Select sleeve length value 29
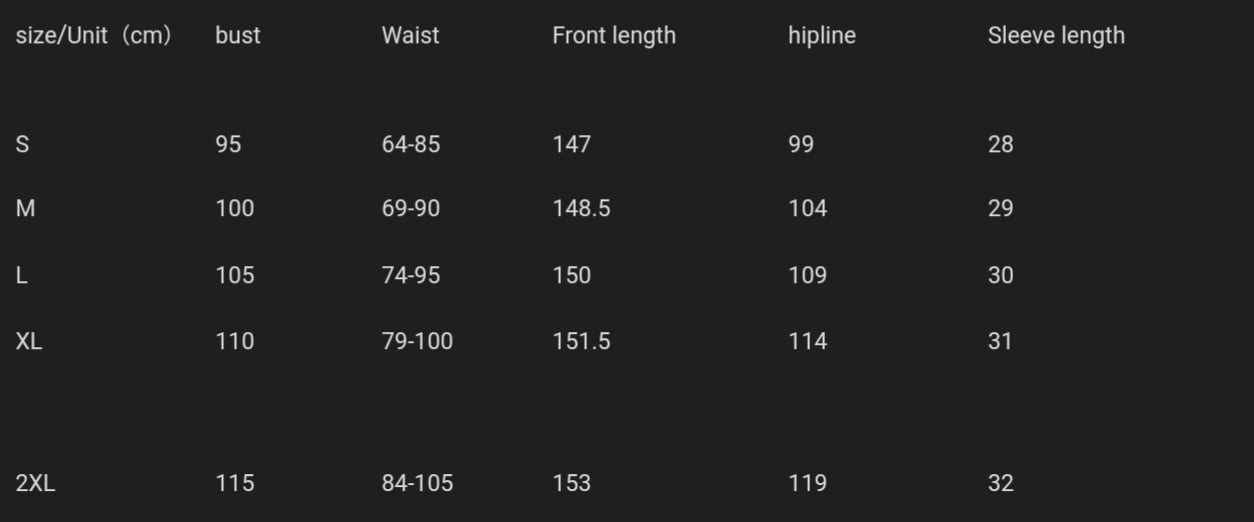The image size is (1254, 522). pyautogui.click(x=1000, y=208)
